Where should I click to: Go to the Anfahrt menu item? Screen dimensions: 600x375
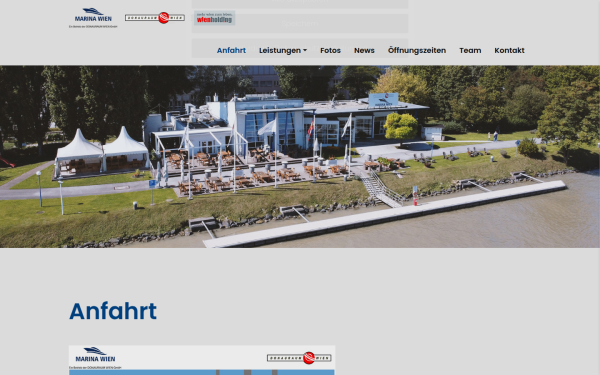coord(231,50)
